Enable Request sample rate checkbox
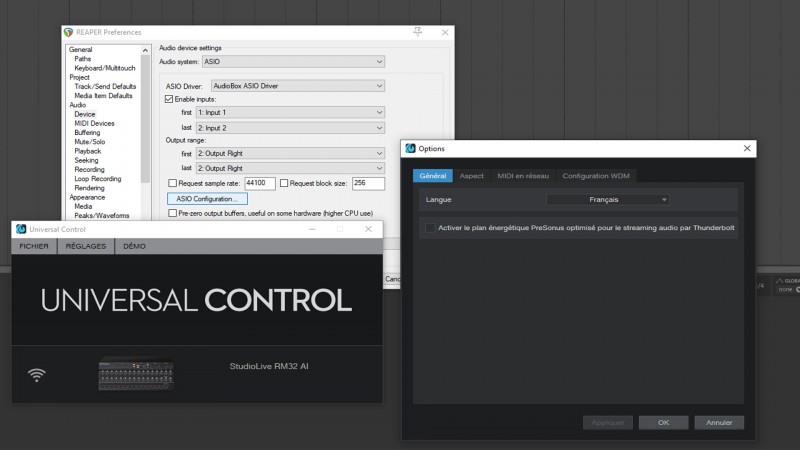The height and width of the screenshot is (450, 800). pyautogui.click(x=173, y=183)
